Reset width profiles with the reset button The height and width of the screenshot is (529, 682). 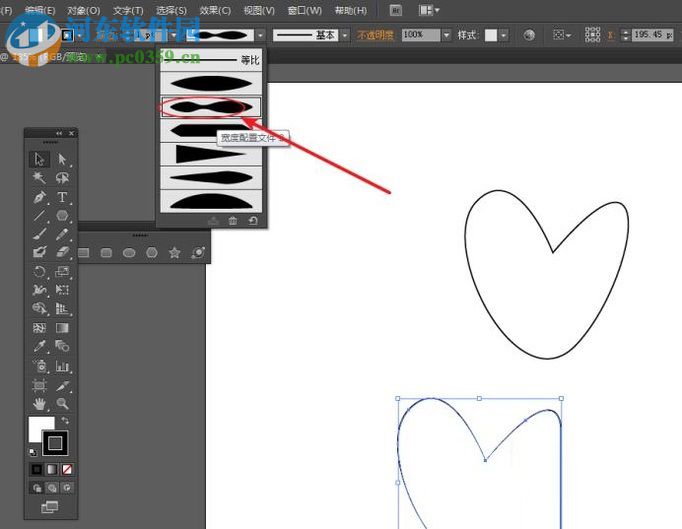253,221
